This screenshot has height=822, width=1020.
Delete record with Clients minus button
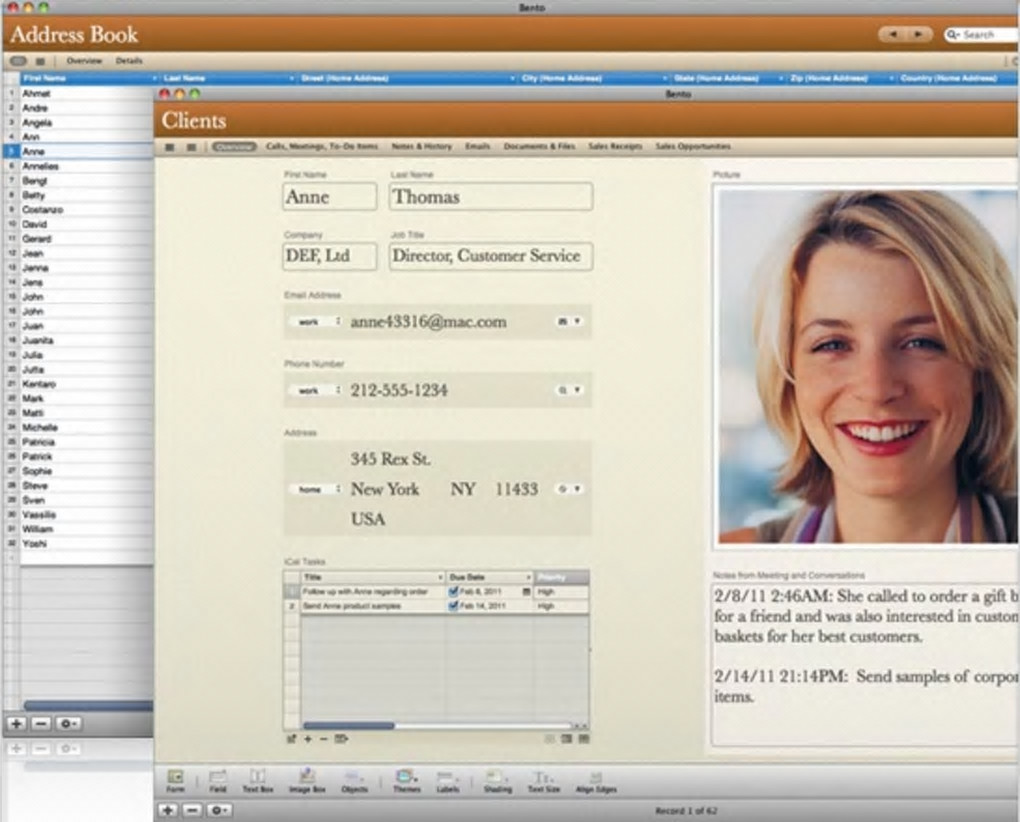click(192, 810)
